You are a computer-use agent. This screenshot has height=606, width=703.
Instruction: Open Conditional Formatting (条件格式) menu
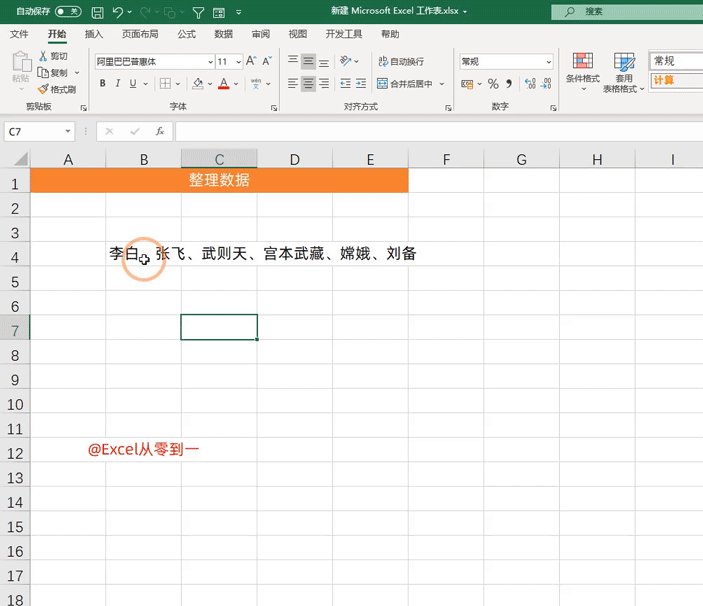582,70
